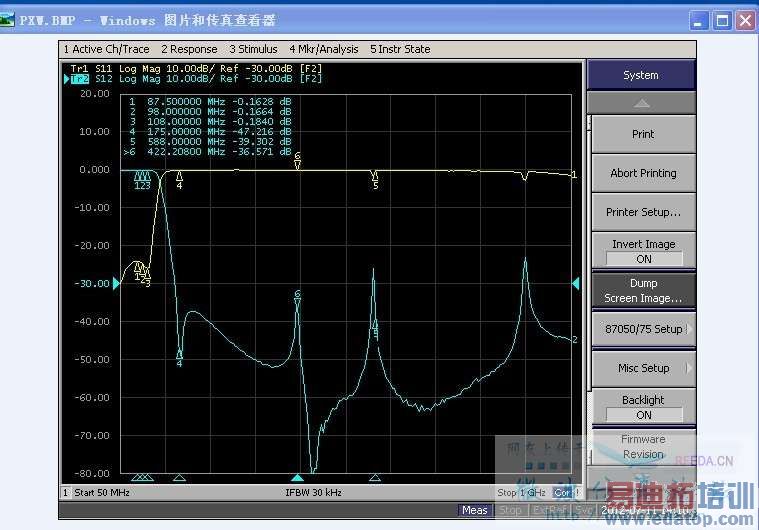The image size is (759, 530).
Task: Open the Stimulus menu
Action: 253,49
